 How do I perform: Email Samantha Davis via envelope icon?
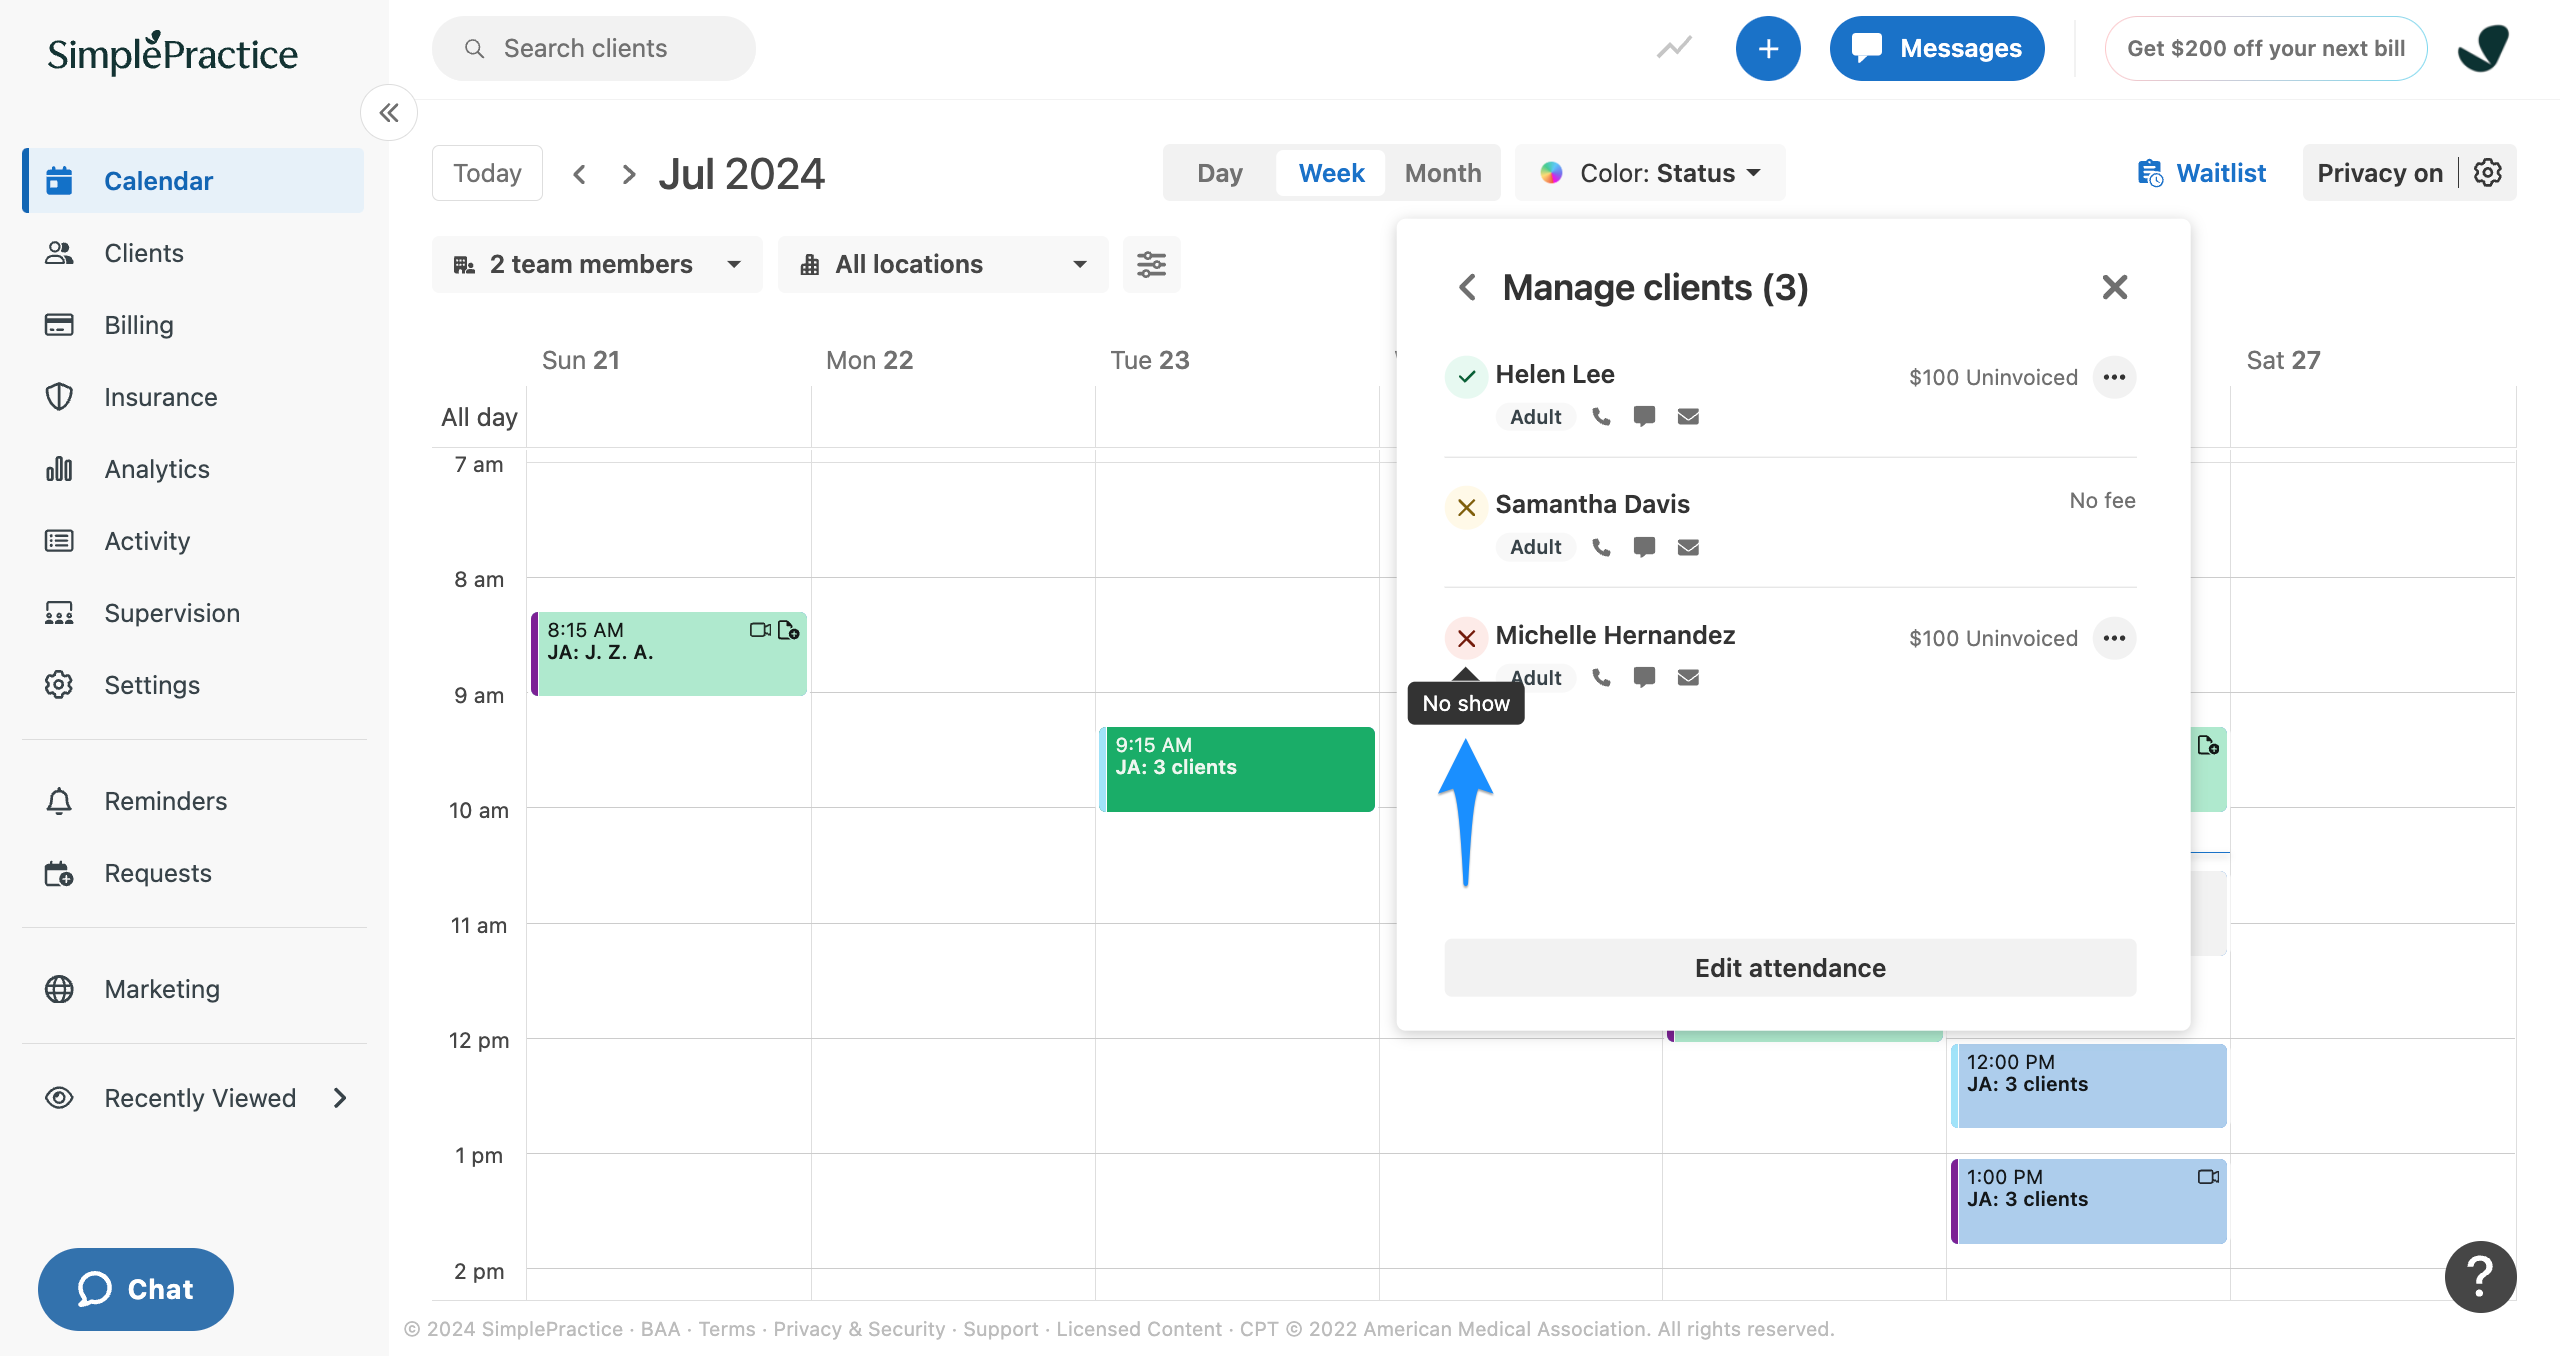1688,547
